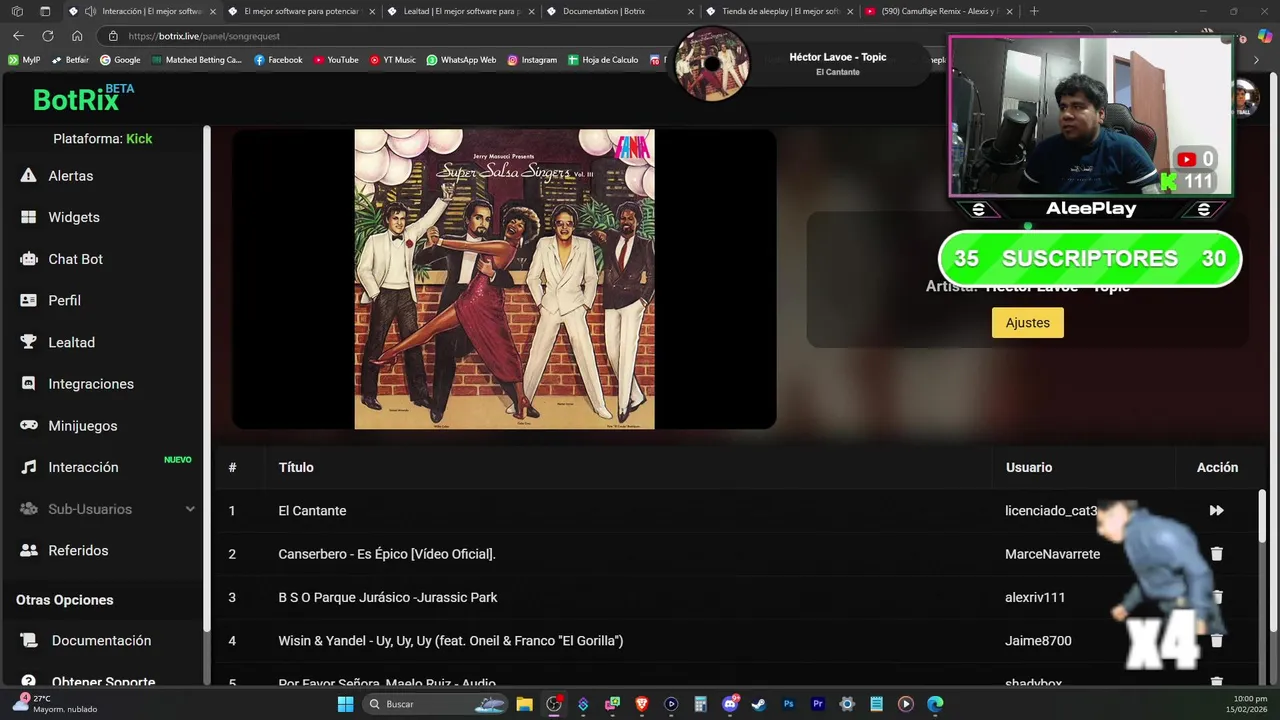
Task: Open Discord from the taskbar
Action: click(x=730, y=704)
